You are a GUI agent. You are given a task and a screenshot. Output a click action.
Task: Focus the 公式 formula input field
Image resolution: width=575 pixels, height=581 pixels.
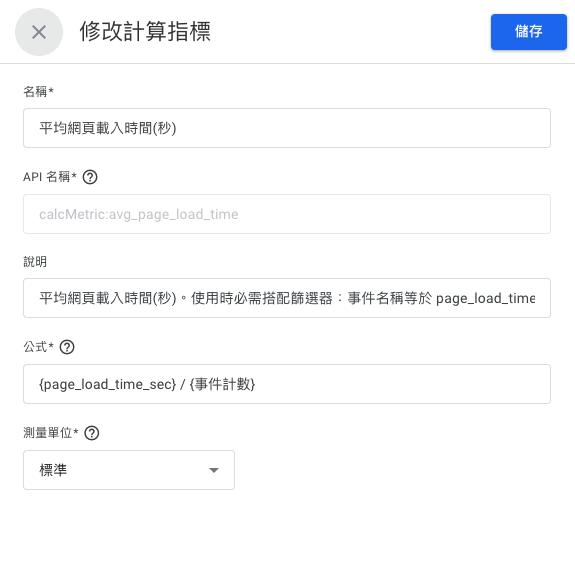point(287,384)
